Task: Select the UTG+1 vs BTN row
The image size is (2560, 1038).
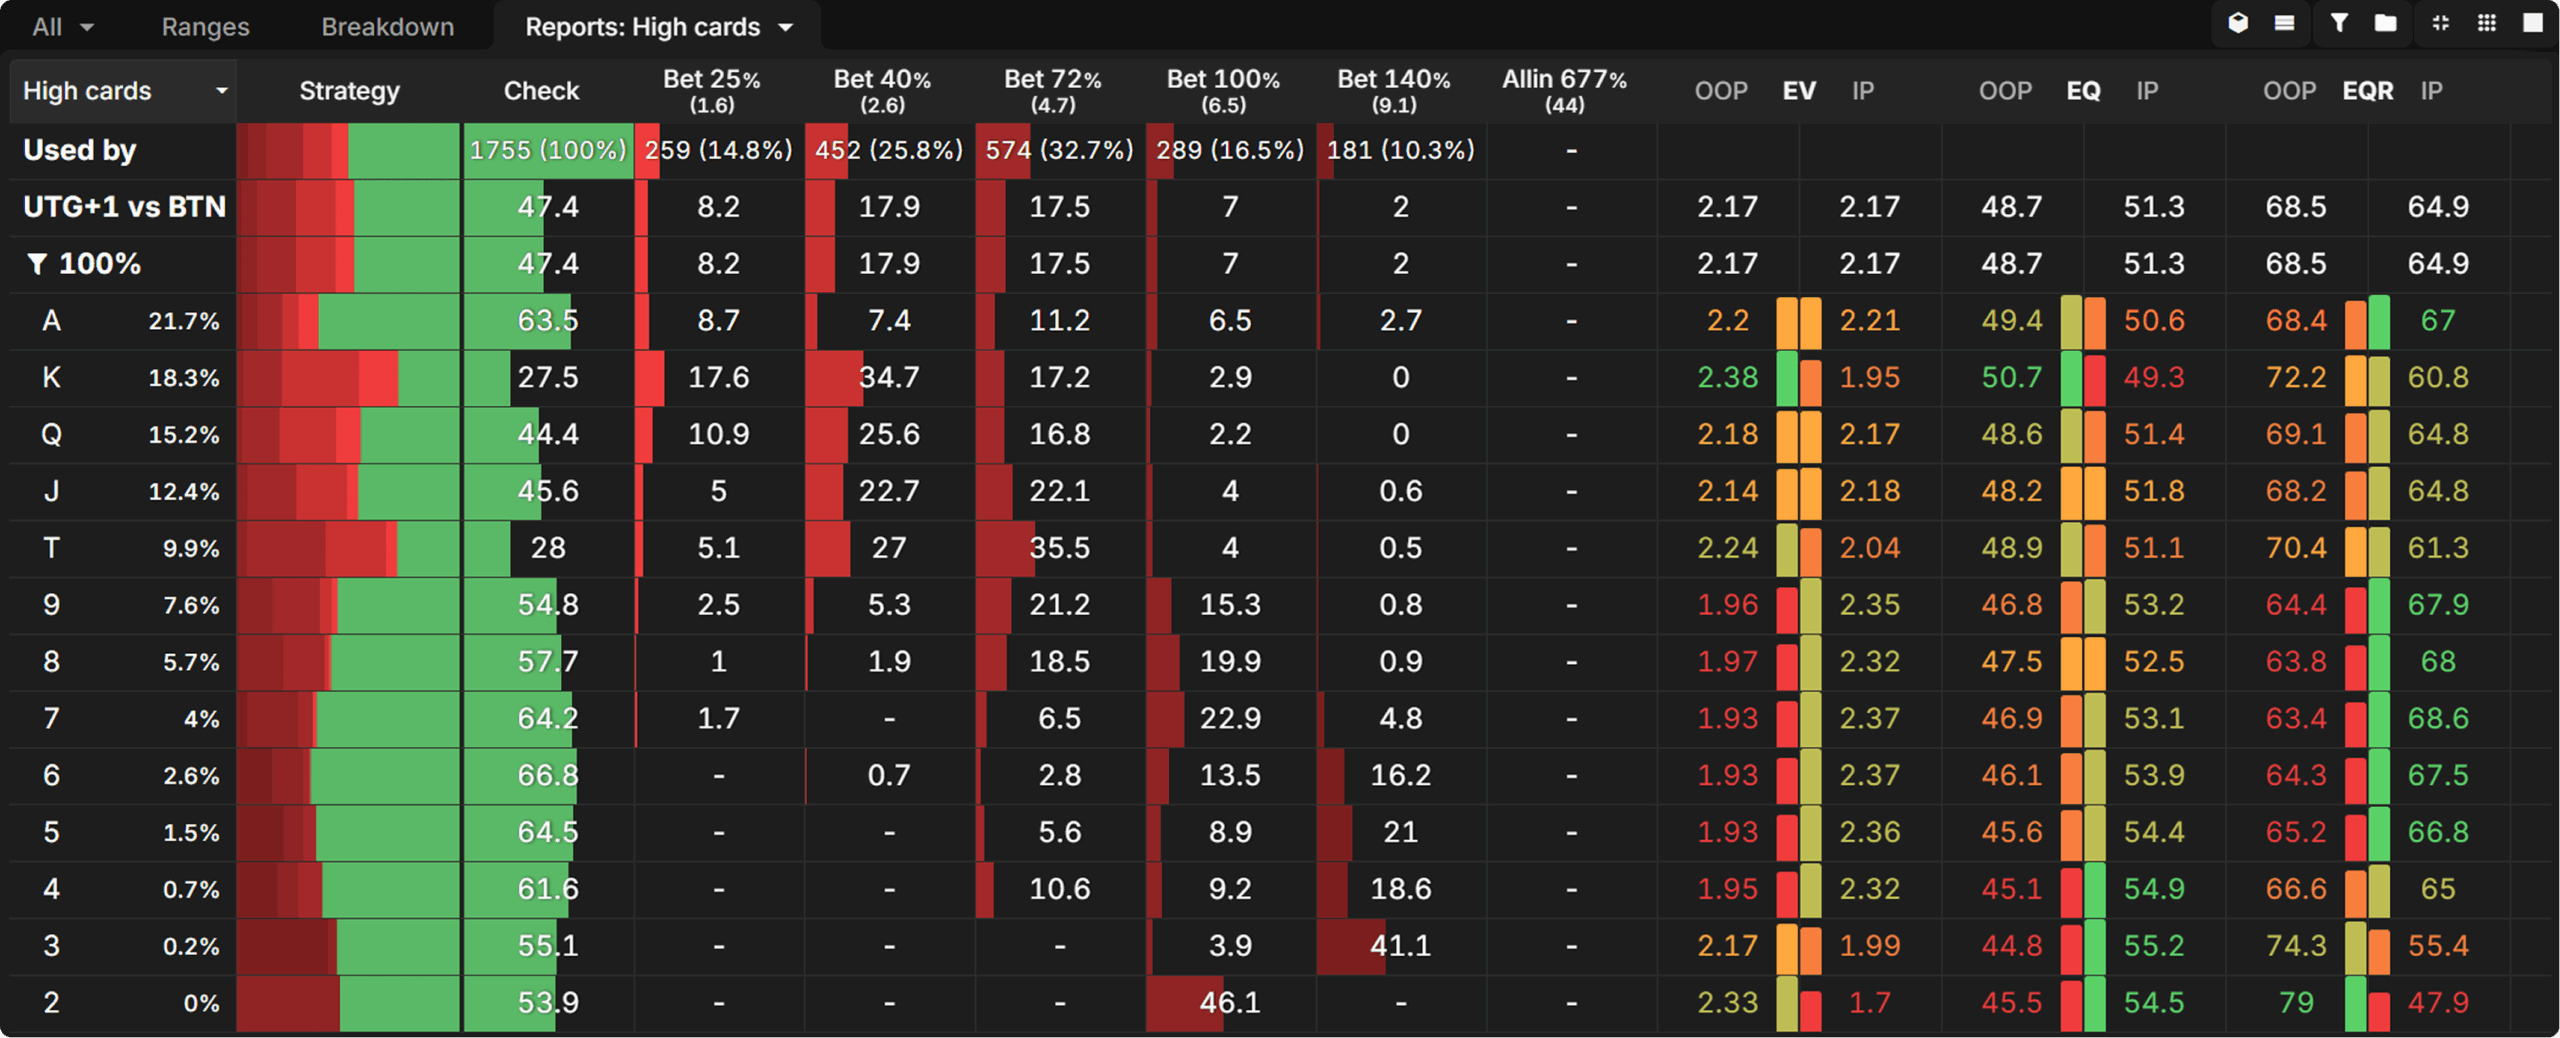Action: point(122,206)
